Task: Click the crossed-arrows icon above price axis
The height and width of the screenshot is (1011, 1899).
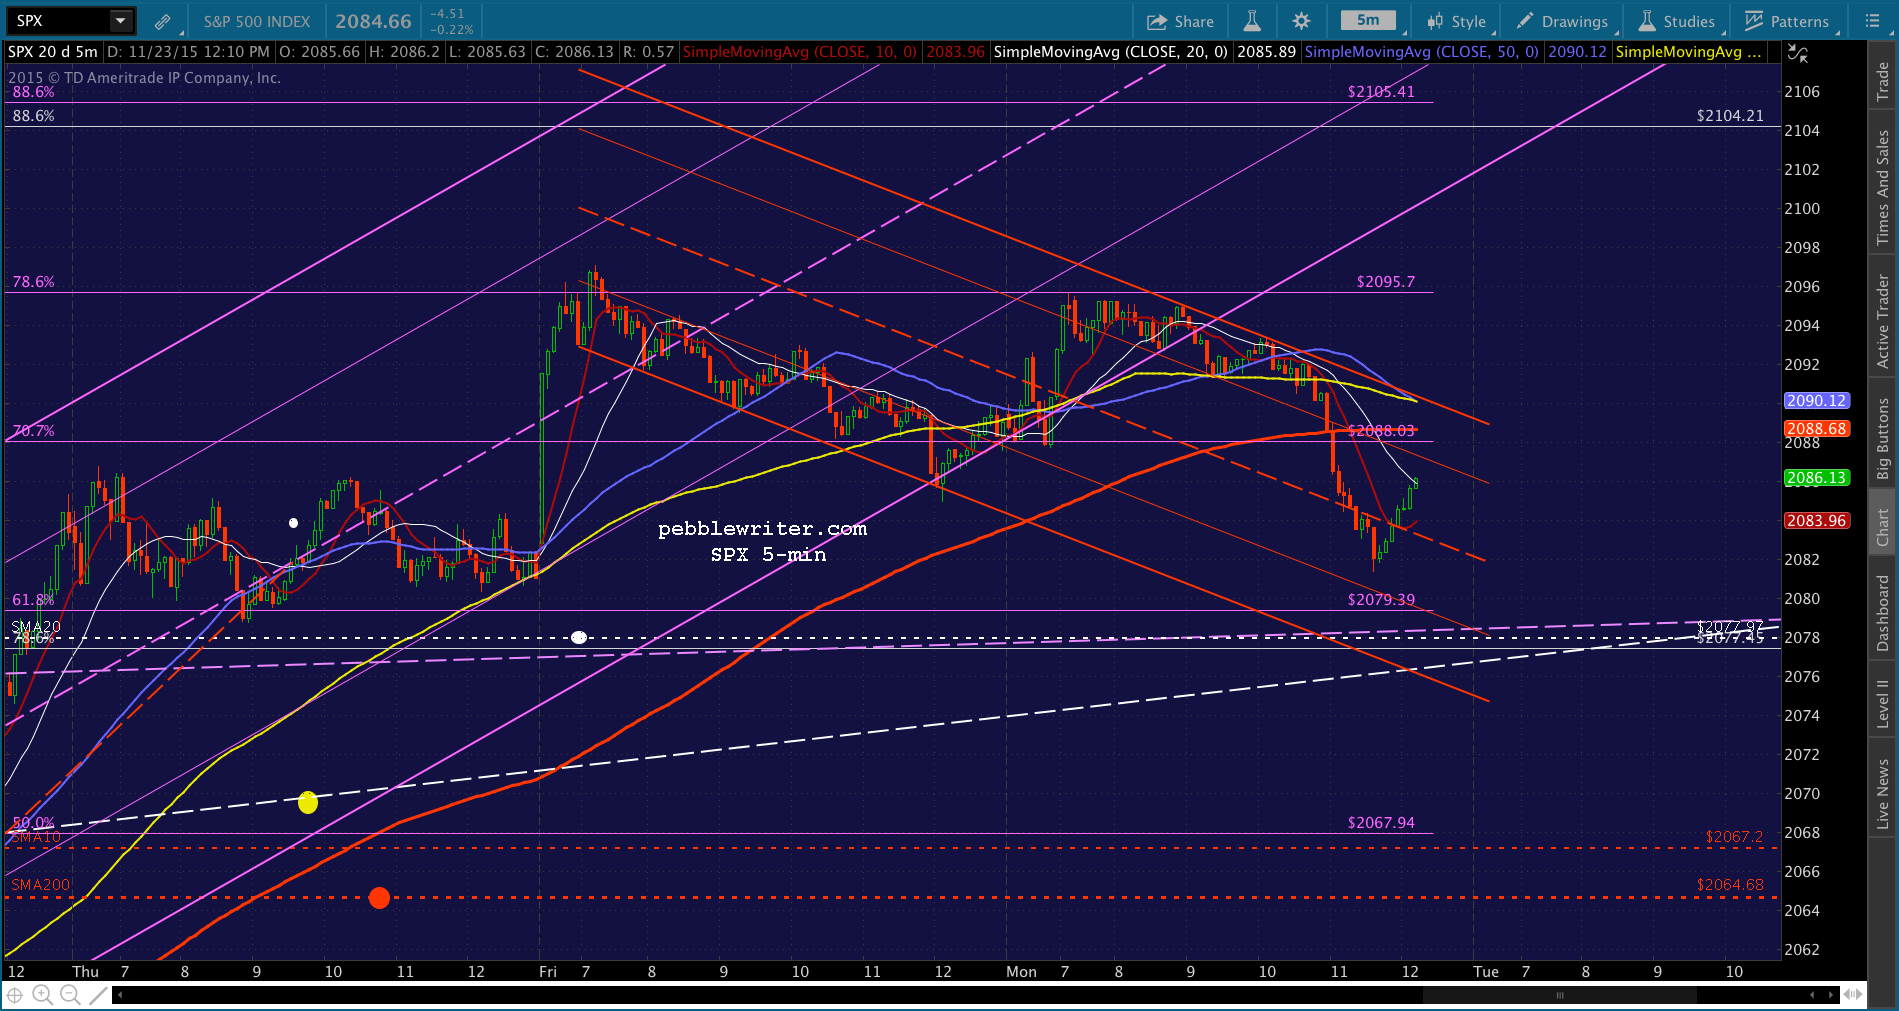Action: tap(1798, 53)
